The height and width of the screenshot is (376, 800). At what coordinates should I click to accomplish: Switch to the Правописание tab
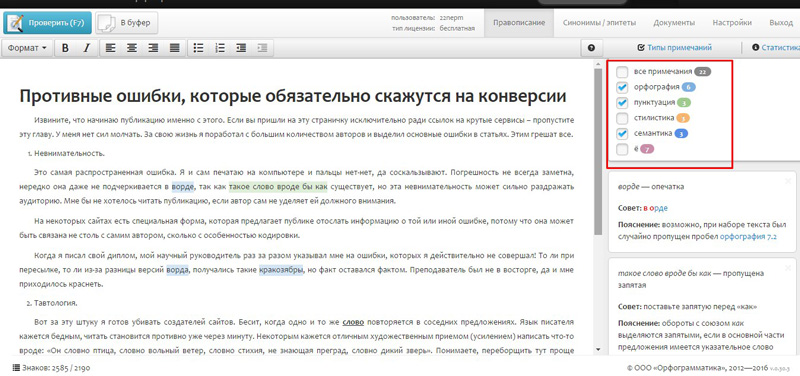(519, 23)
